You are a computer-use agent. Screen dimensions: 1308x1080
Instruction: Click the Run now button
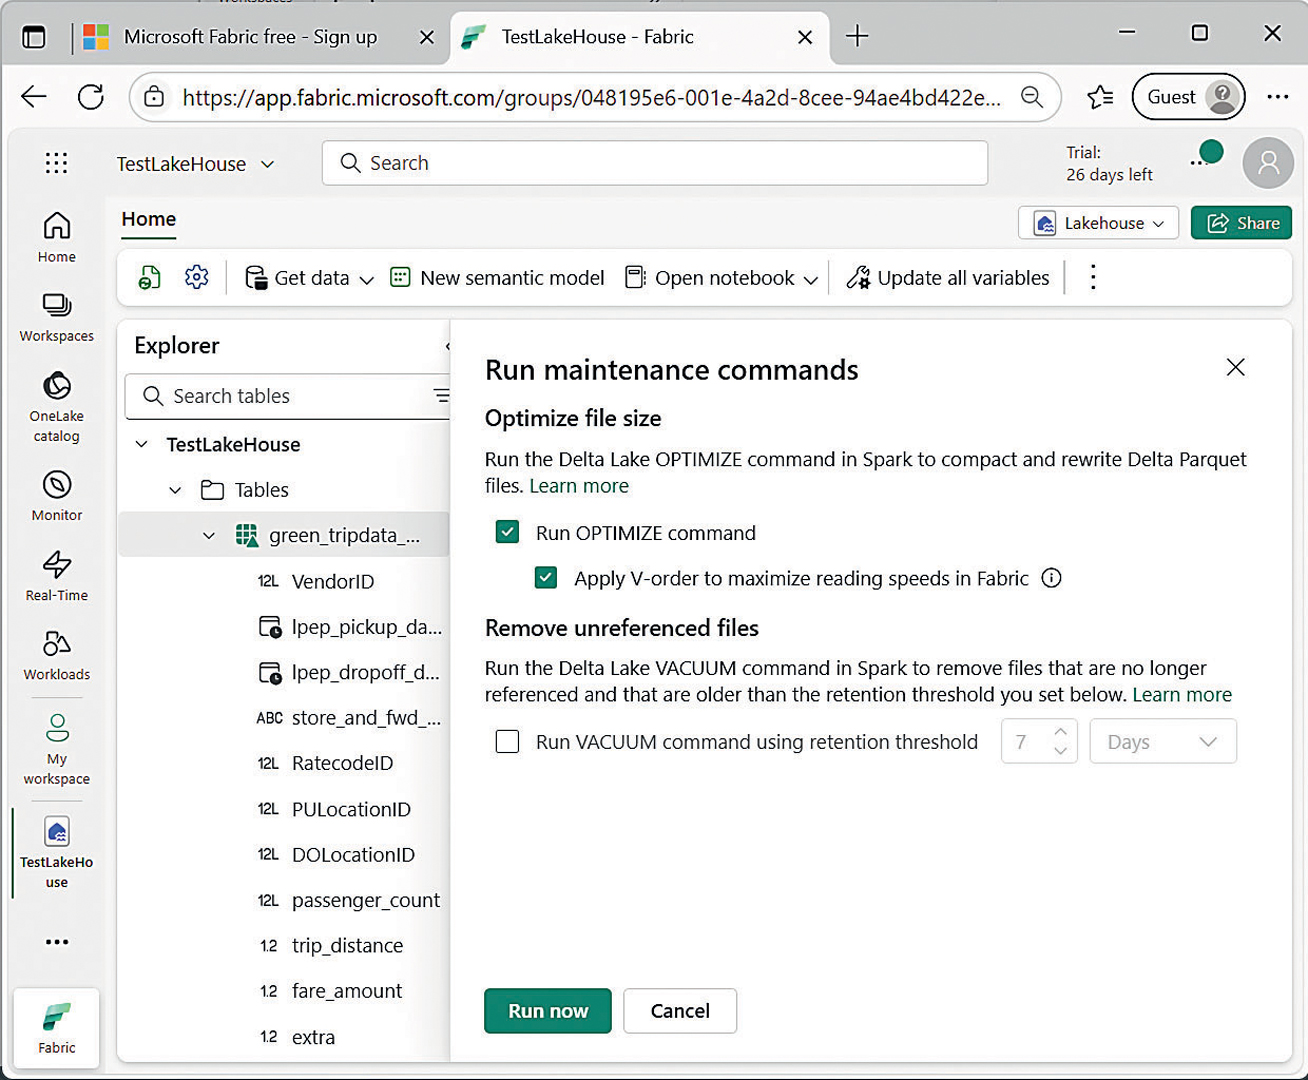(548, 1011)
